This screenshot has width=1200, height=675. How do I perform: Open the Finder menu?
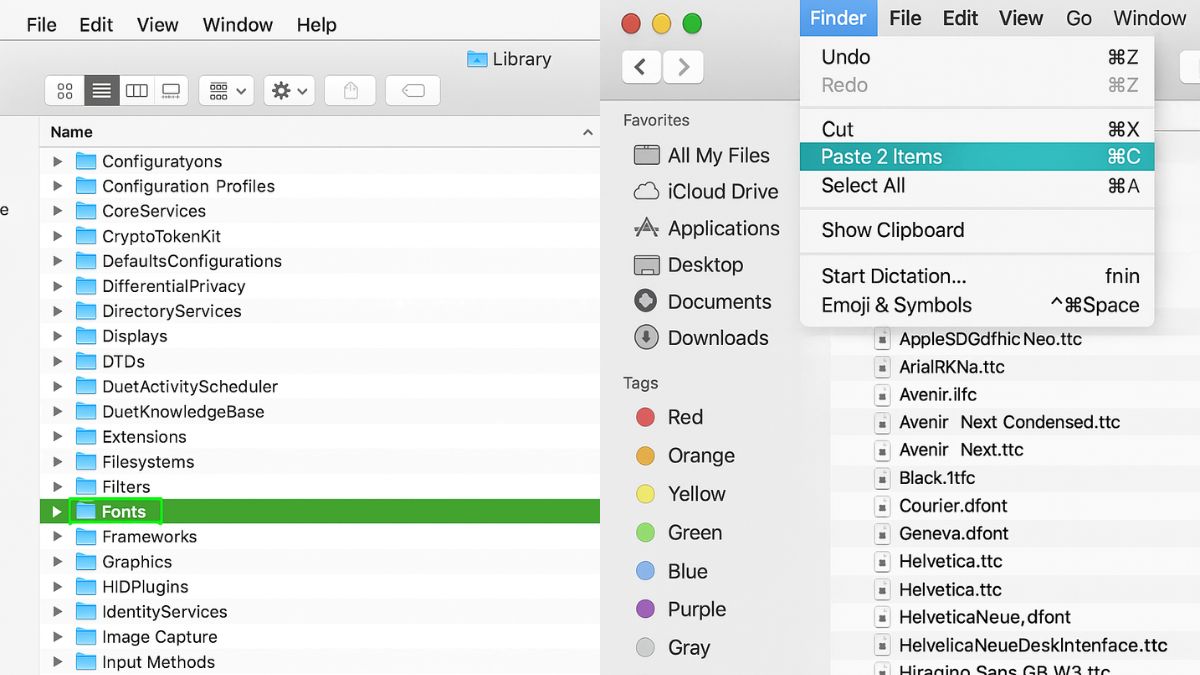tap(838, 18)
